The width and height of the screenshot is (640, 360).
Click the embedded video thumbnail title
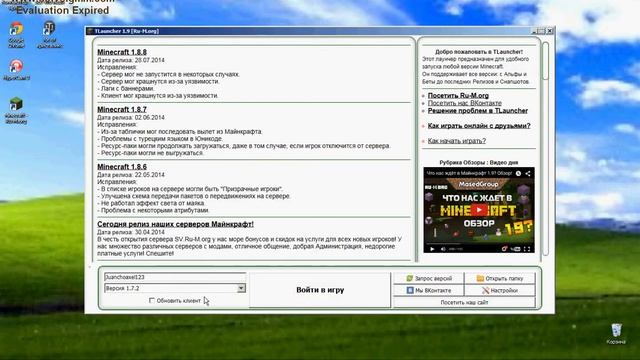(469, 173)
